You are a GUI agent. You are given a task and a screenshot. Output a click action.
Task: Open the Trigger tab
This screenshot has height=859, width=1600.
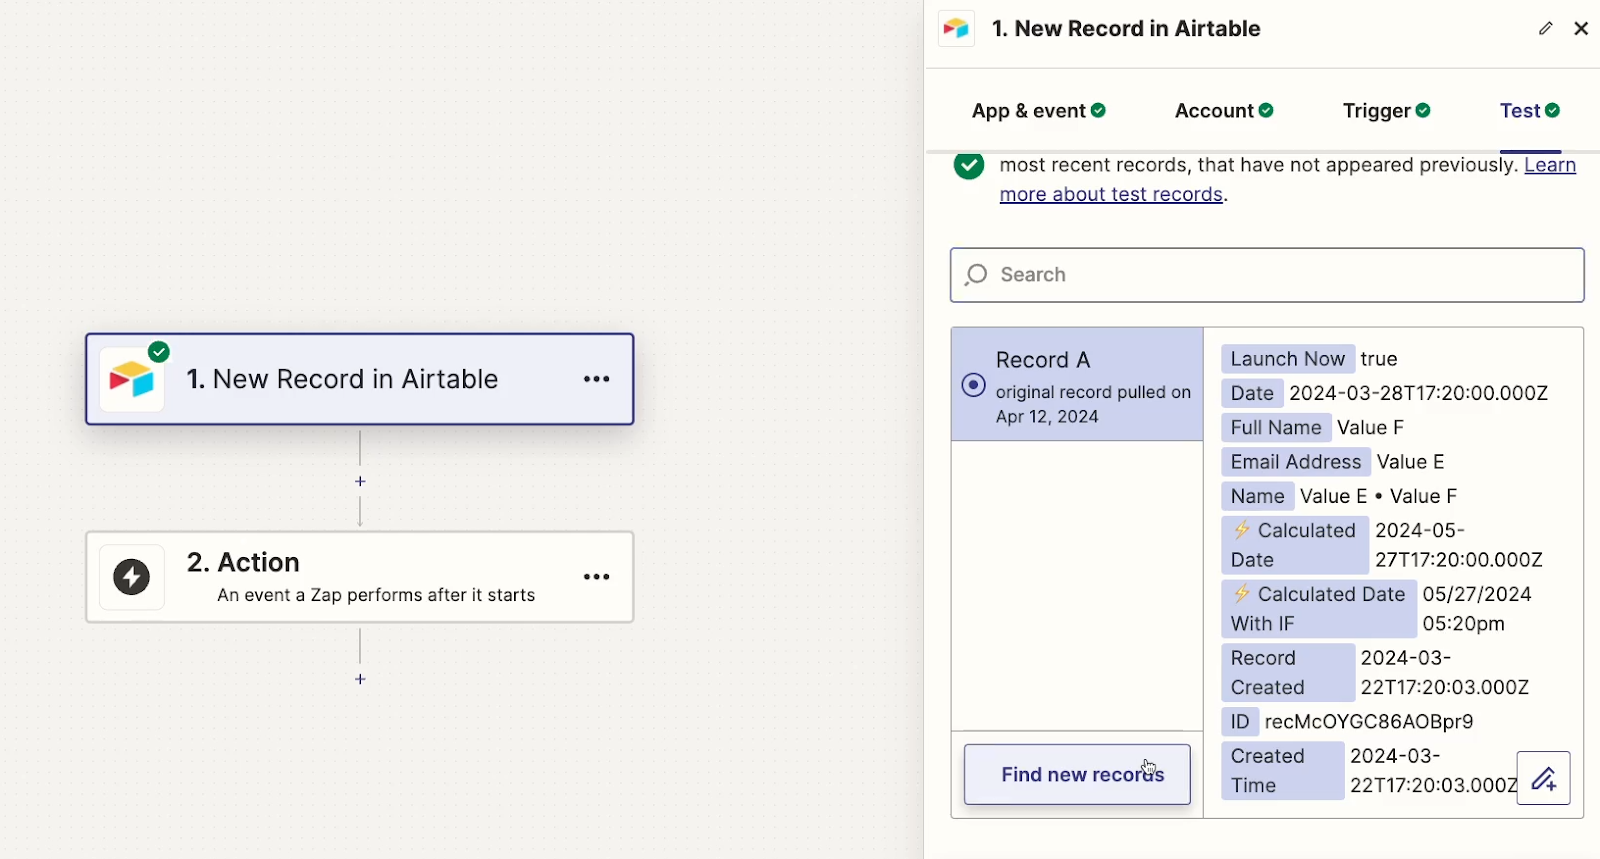click(1386, 111)
